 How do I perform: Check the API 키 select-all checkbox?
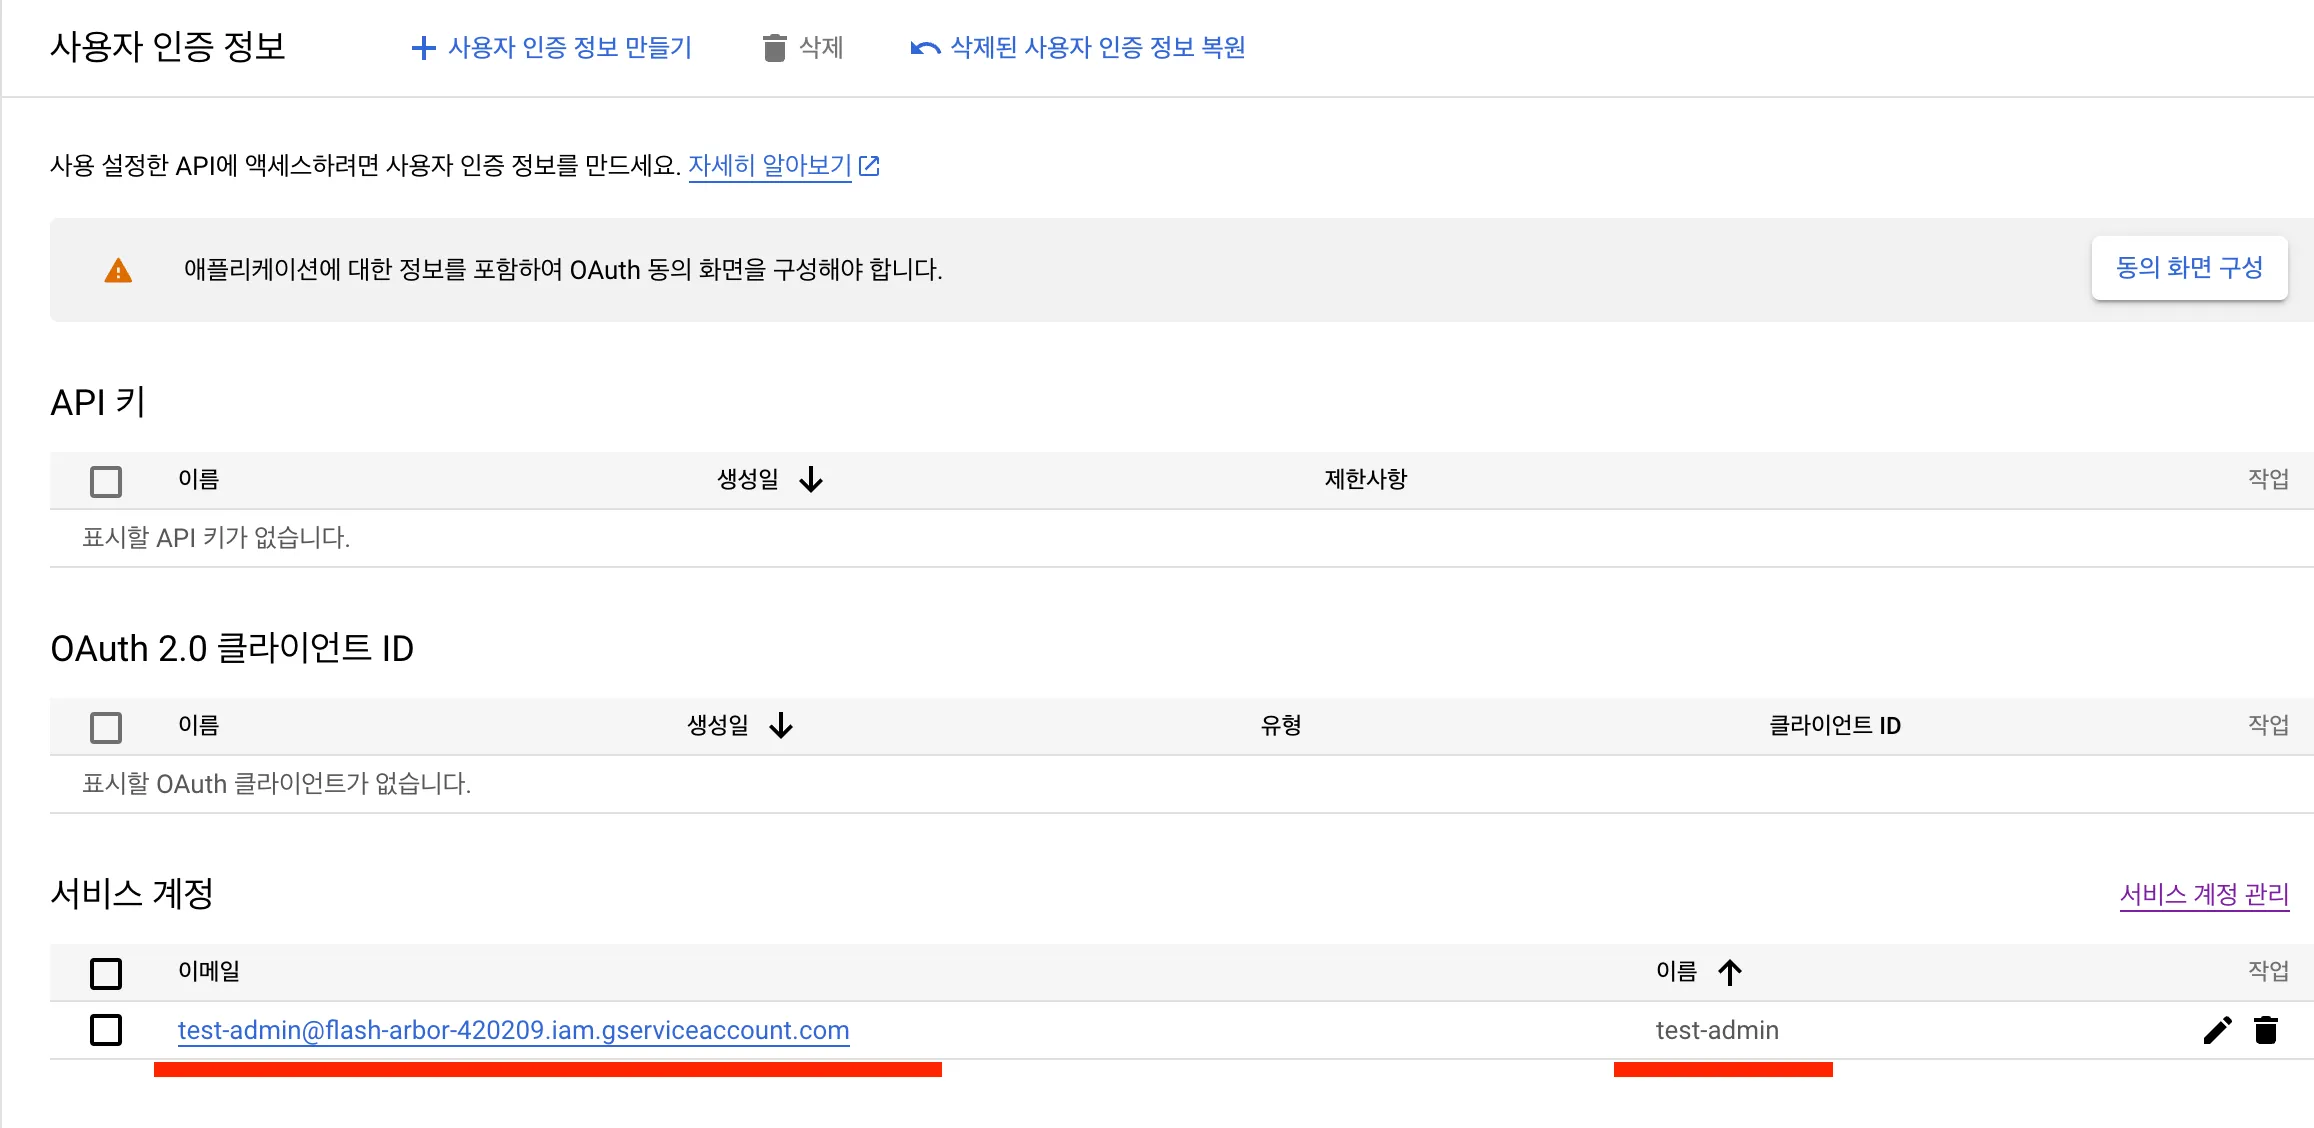coord(106,481)
